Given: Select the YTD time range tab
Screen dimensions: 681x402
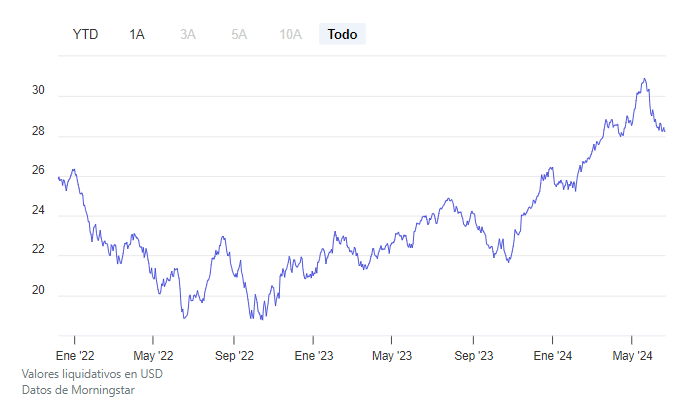Looking at the screenshot, I should [86, 34].
